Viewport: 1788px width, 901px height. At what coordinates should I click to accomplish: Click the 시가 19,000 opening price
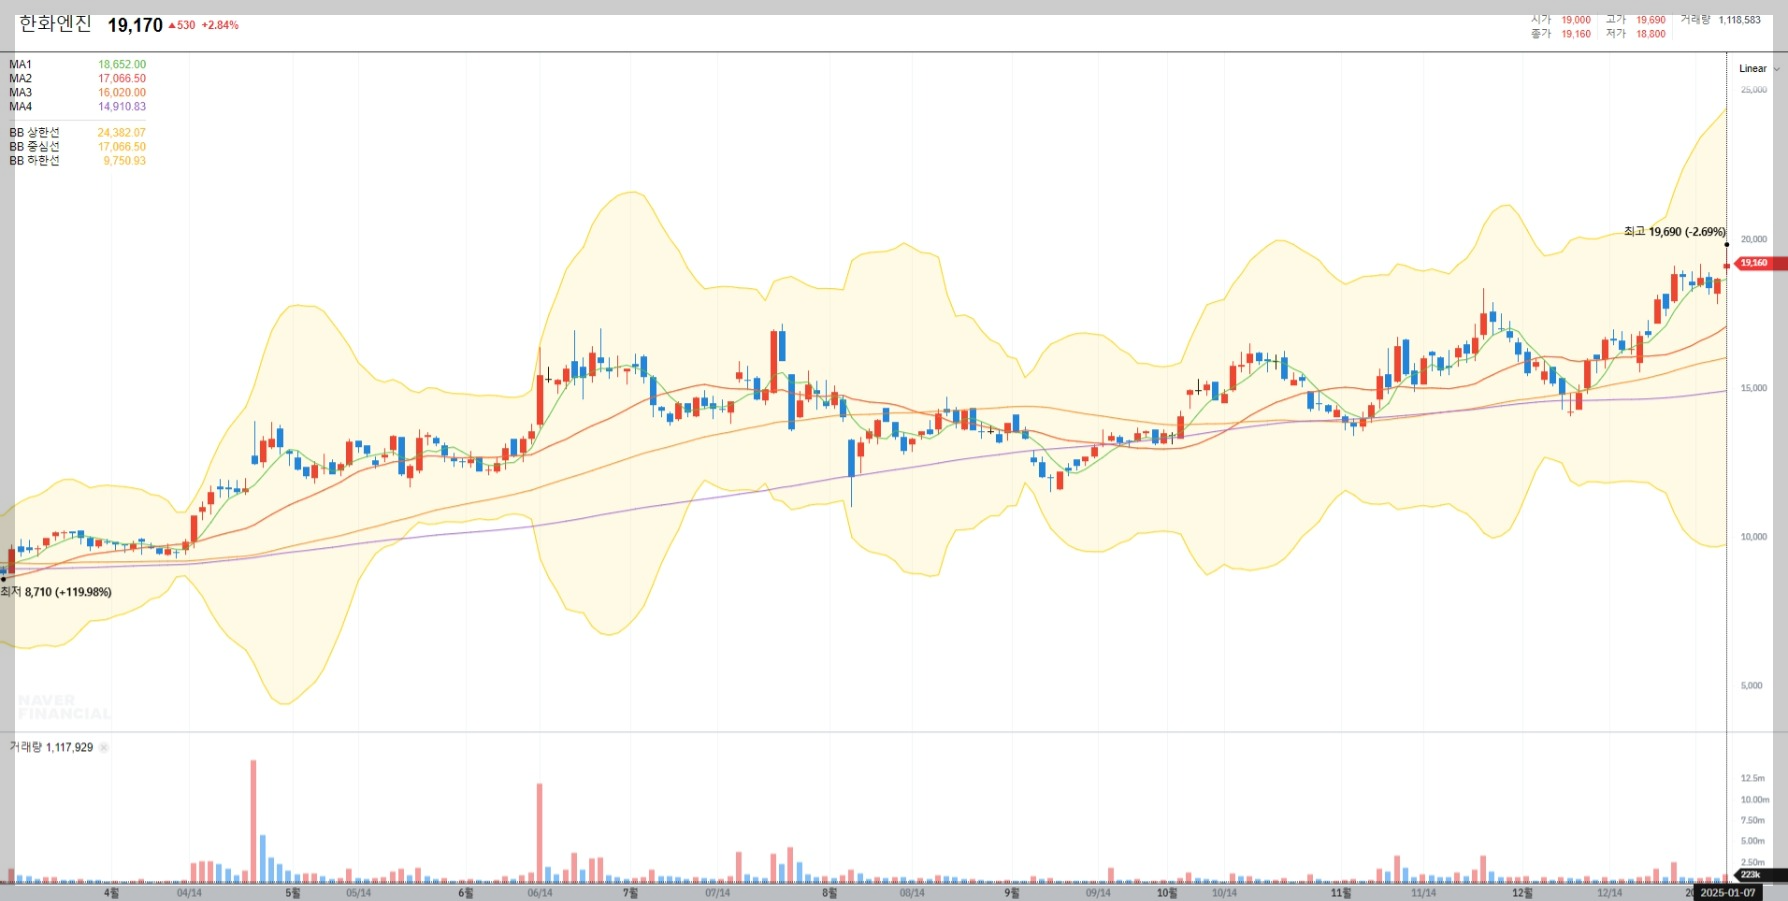(1576, 20)
